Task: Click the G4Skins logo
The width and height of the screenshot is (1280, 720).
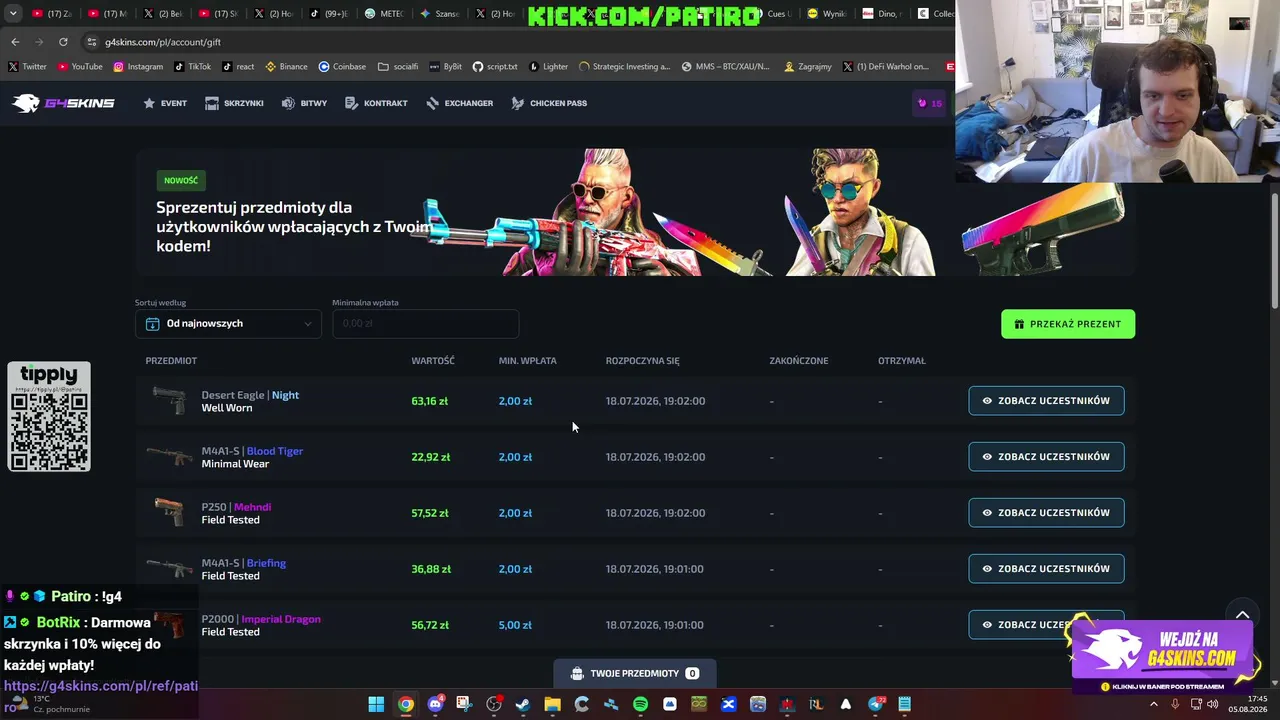Action: click(64, 103)
